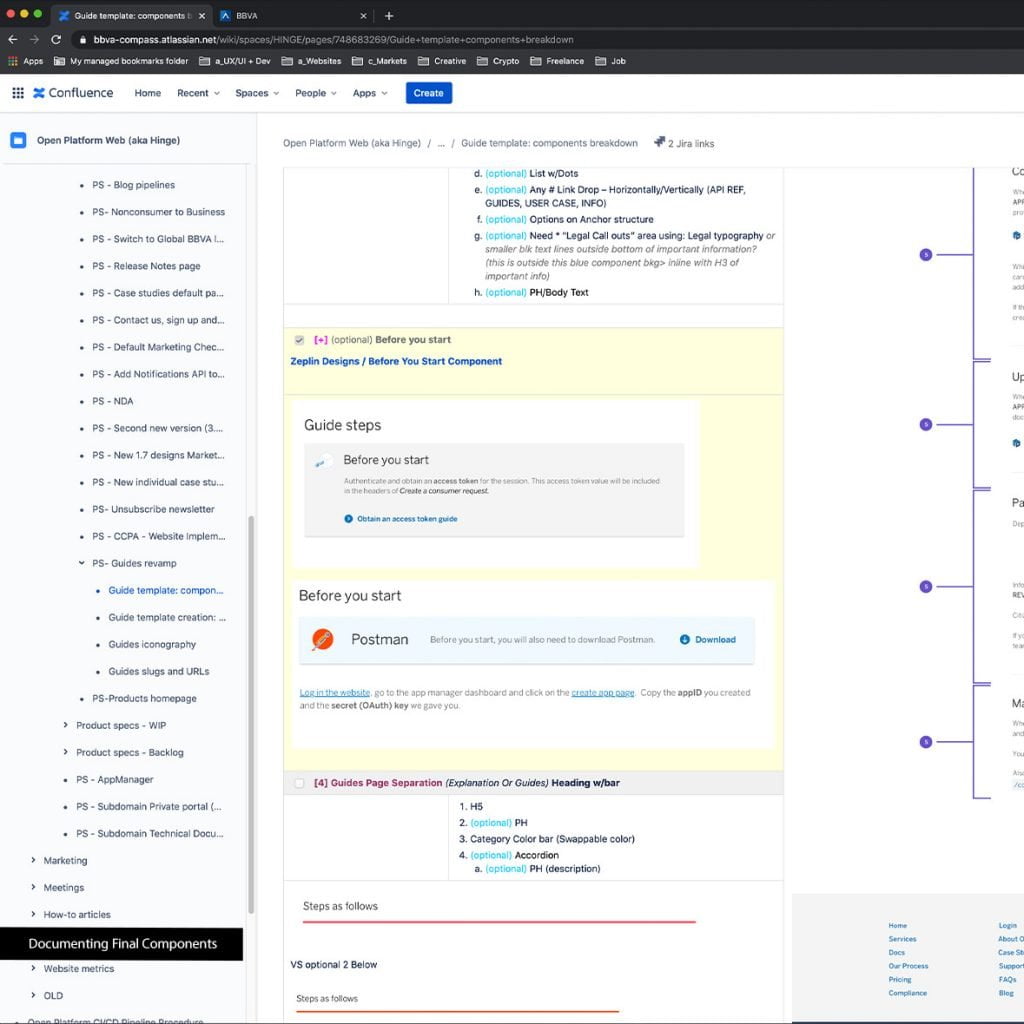Viewport: 1024px width, 1024px height.
Task: Open the Confluence app switcher grid
Action: click(x=18, y=93)
